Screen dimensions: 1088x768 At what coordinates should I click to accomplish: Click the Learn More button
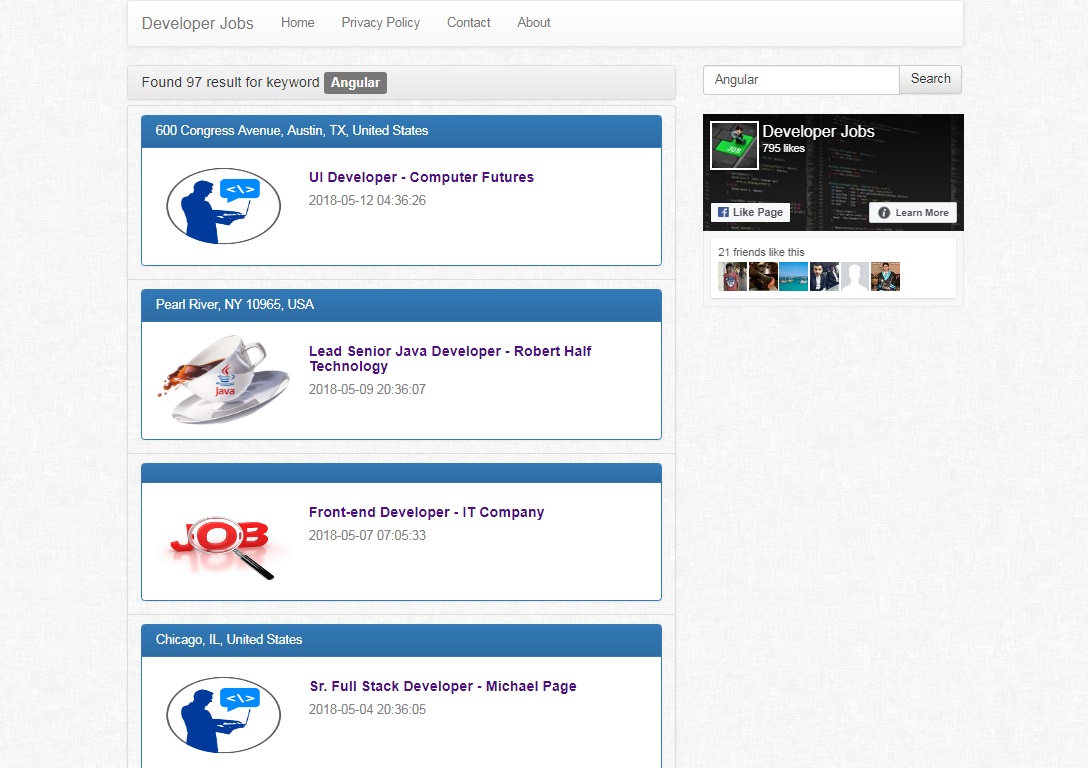coord(913,212)
